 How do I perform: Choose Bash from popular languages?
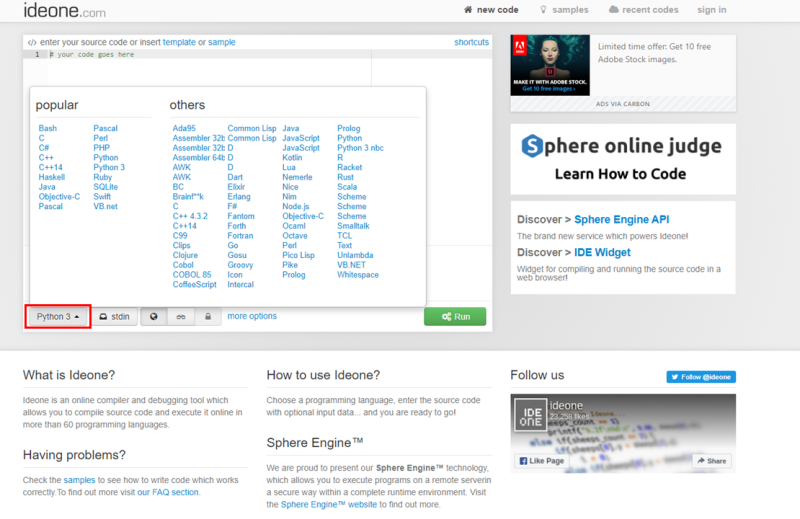pos(47,128)
